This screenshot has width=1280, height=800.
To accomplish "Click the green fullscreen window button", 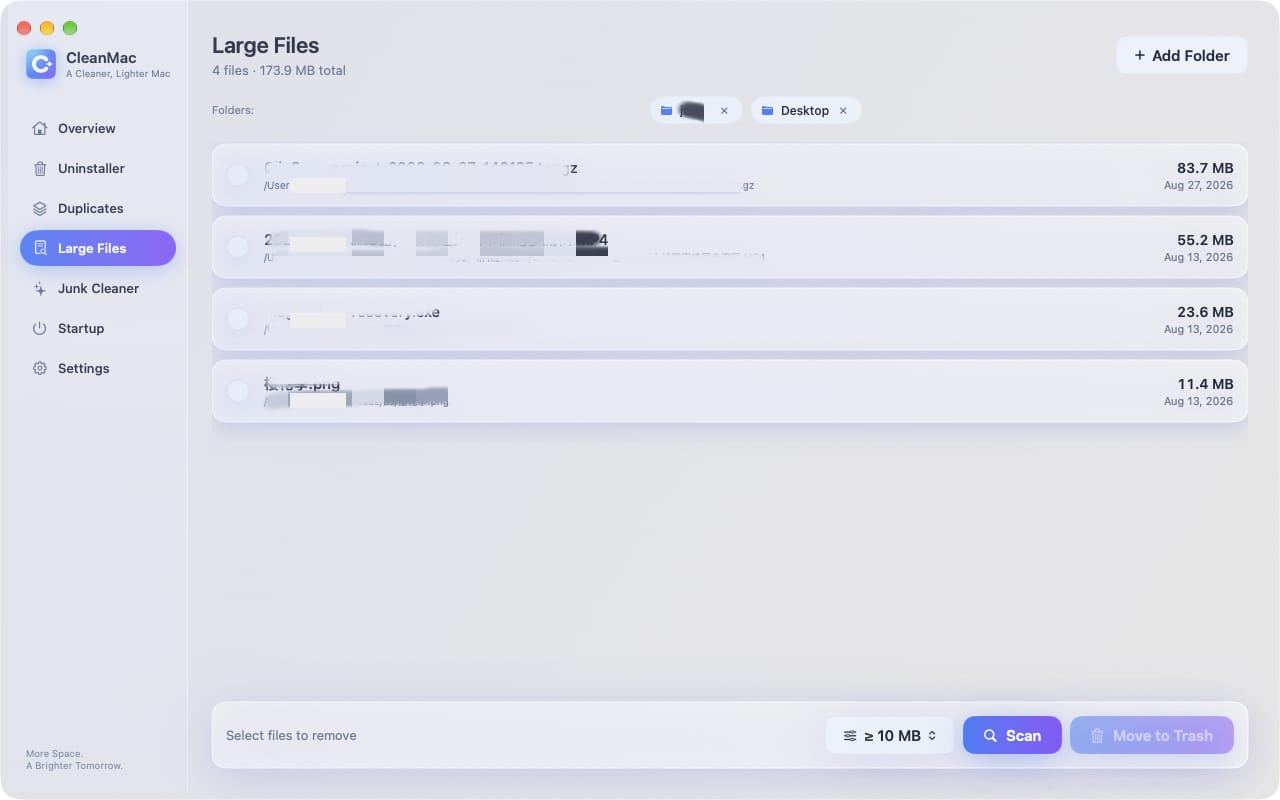I will tap(70, 28).
